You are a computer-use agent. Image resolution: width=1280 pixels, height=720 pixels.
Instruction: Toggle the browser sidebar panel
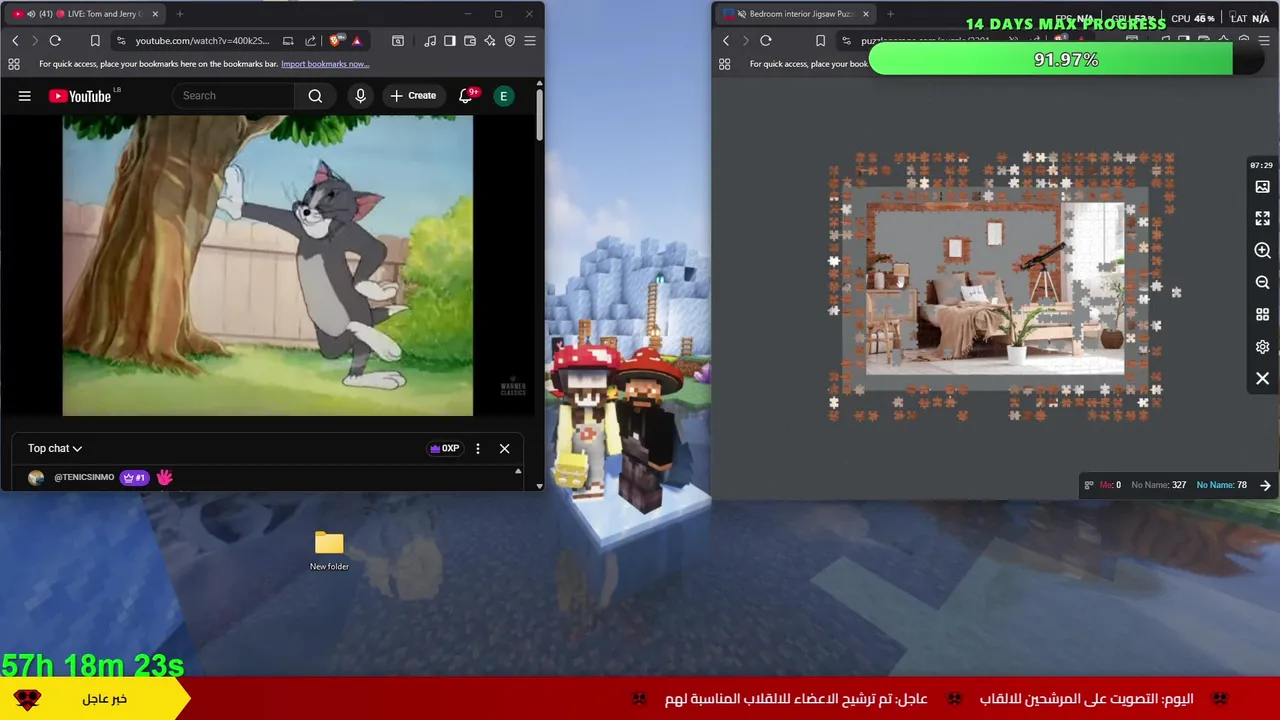pyautogui.click(x=450, y=41)
